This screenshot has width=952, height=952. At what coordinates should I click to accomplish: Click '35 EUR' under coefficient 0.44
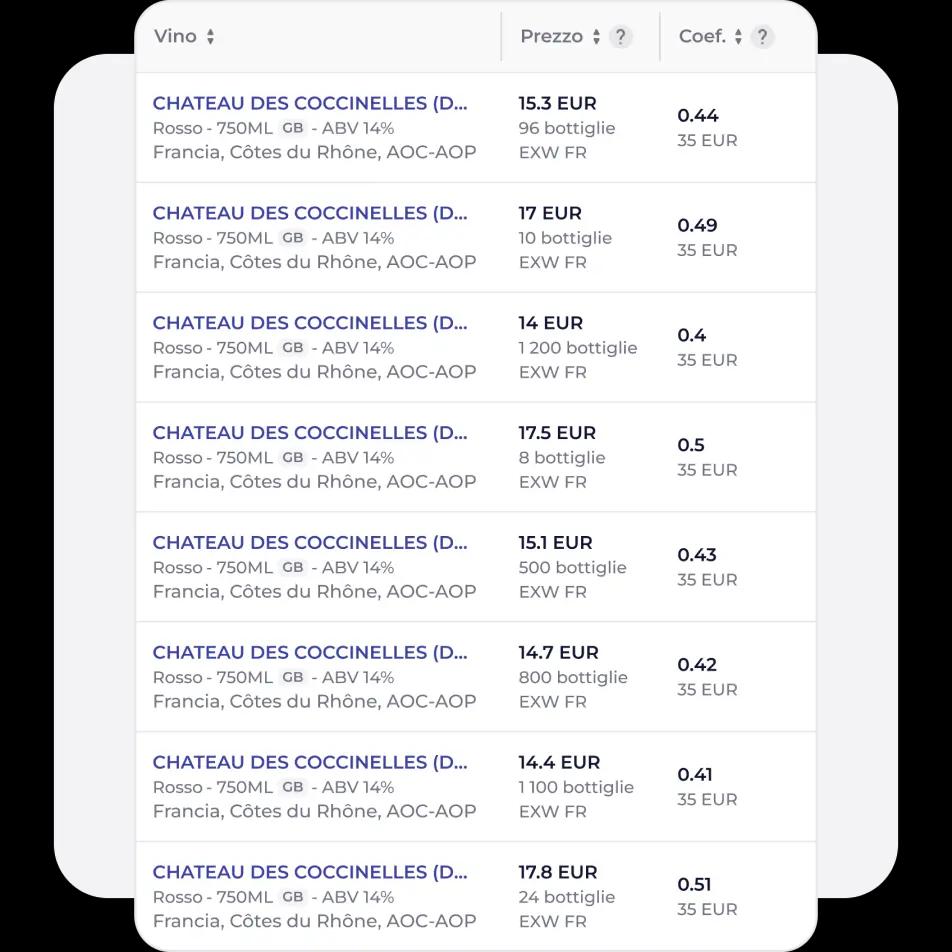[707, 141]
